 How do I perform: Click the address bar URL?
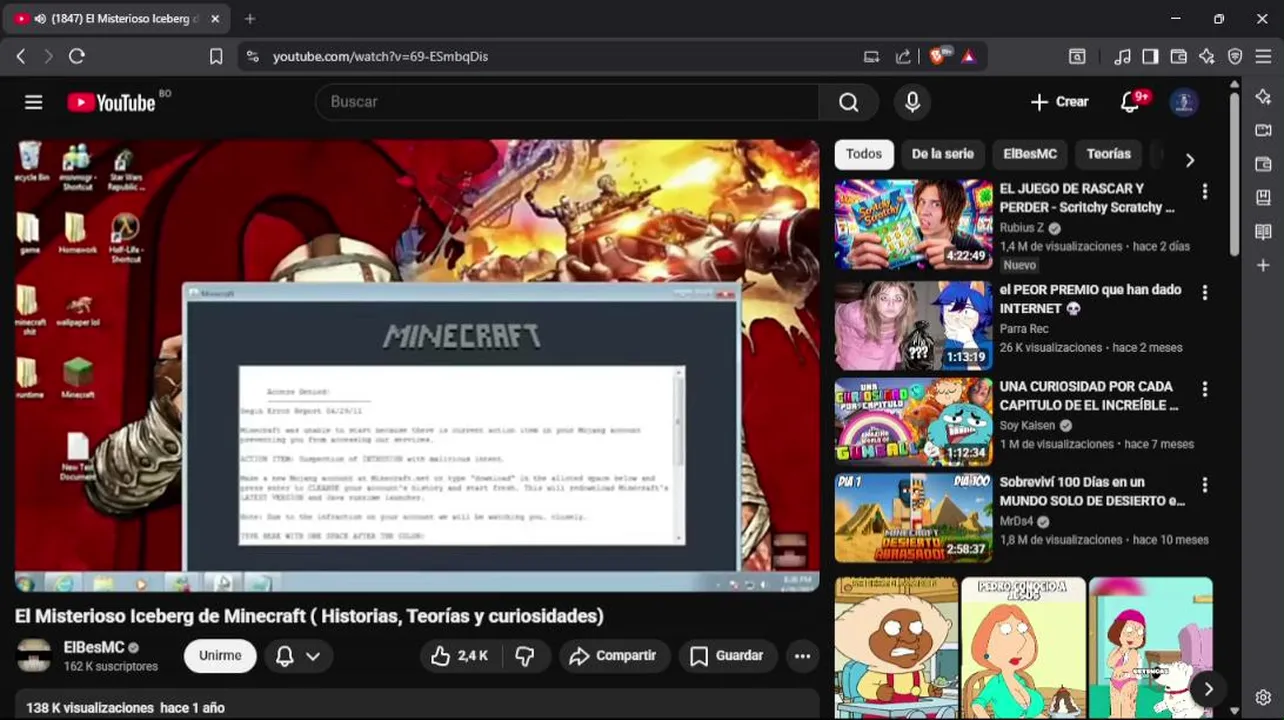380,57
